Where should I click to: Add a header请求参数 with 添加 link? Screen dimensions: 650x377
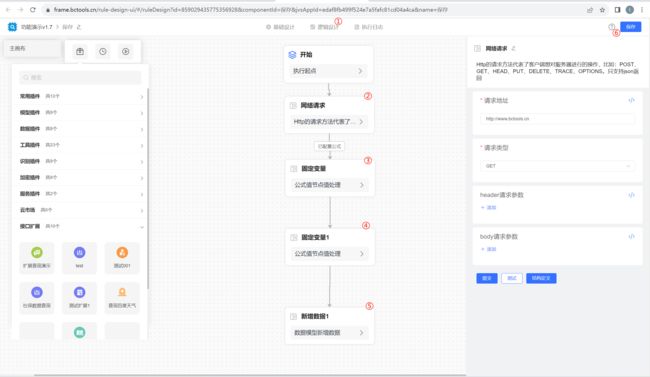488,207
